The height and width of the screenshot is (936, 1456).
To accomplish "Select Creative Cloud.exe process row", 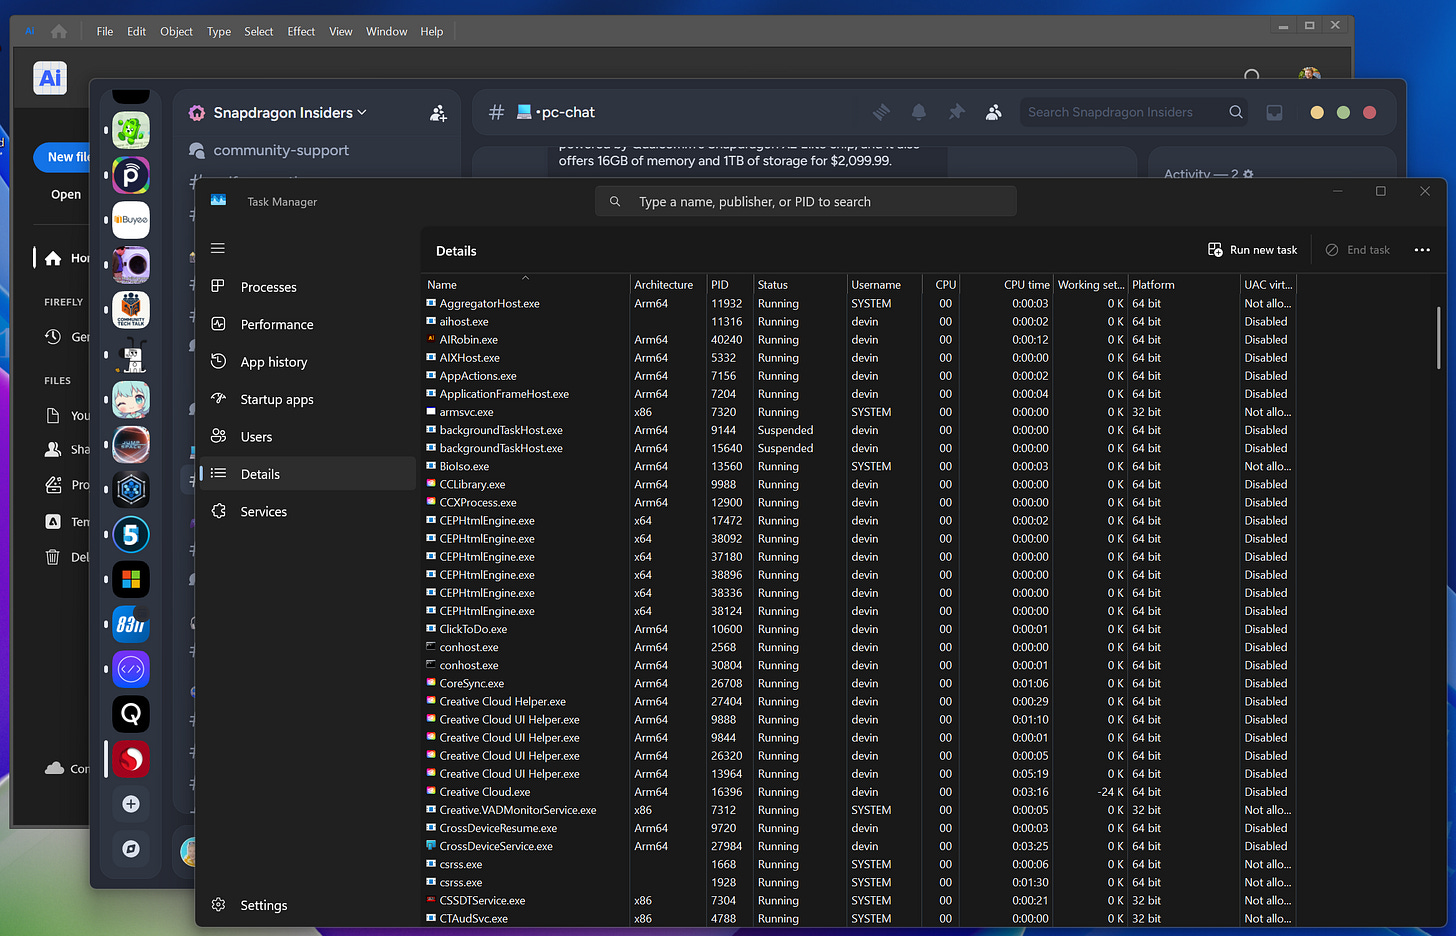I will (860, 792).
